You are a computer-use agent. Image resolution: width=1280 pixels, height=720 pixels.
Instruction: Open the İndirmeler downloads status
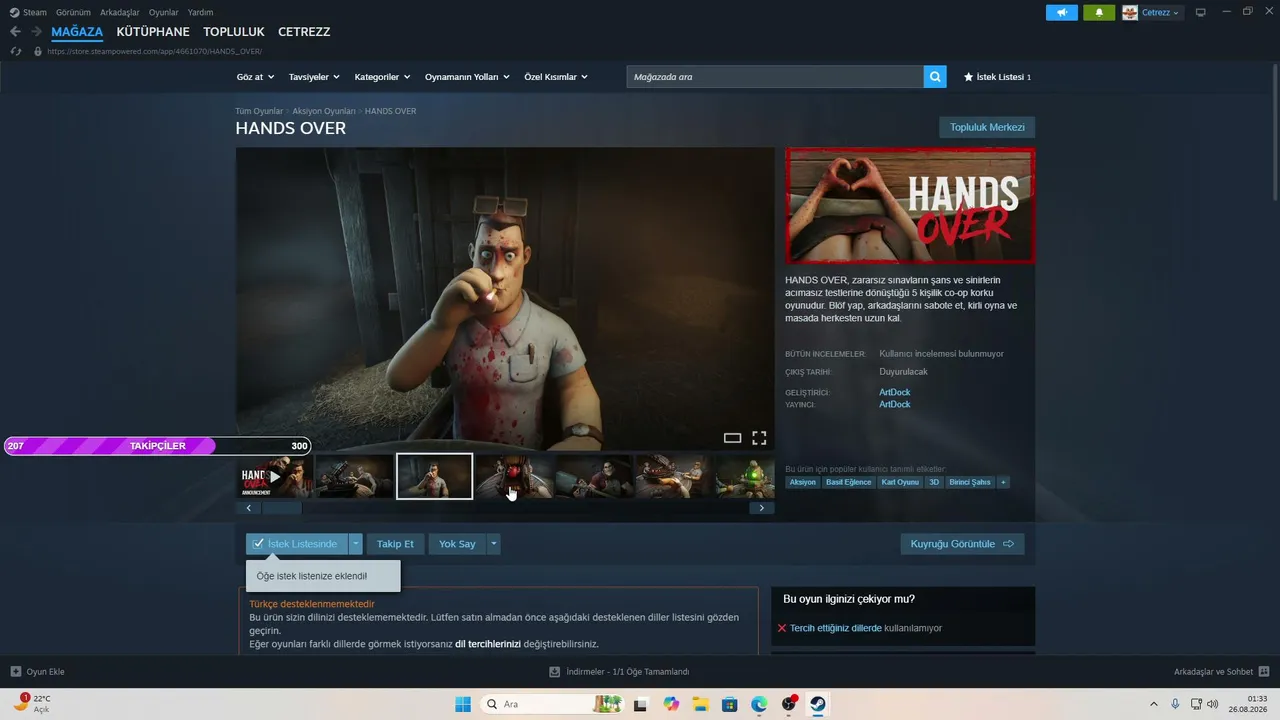[x=619, y=672]
